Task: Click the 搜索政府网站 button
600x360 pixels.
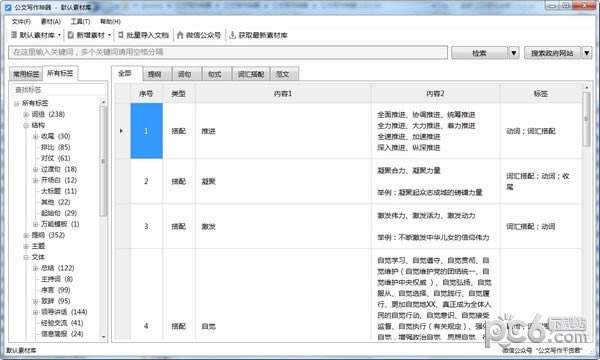Action: [x=553, y=53]
